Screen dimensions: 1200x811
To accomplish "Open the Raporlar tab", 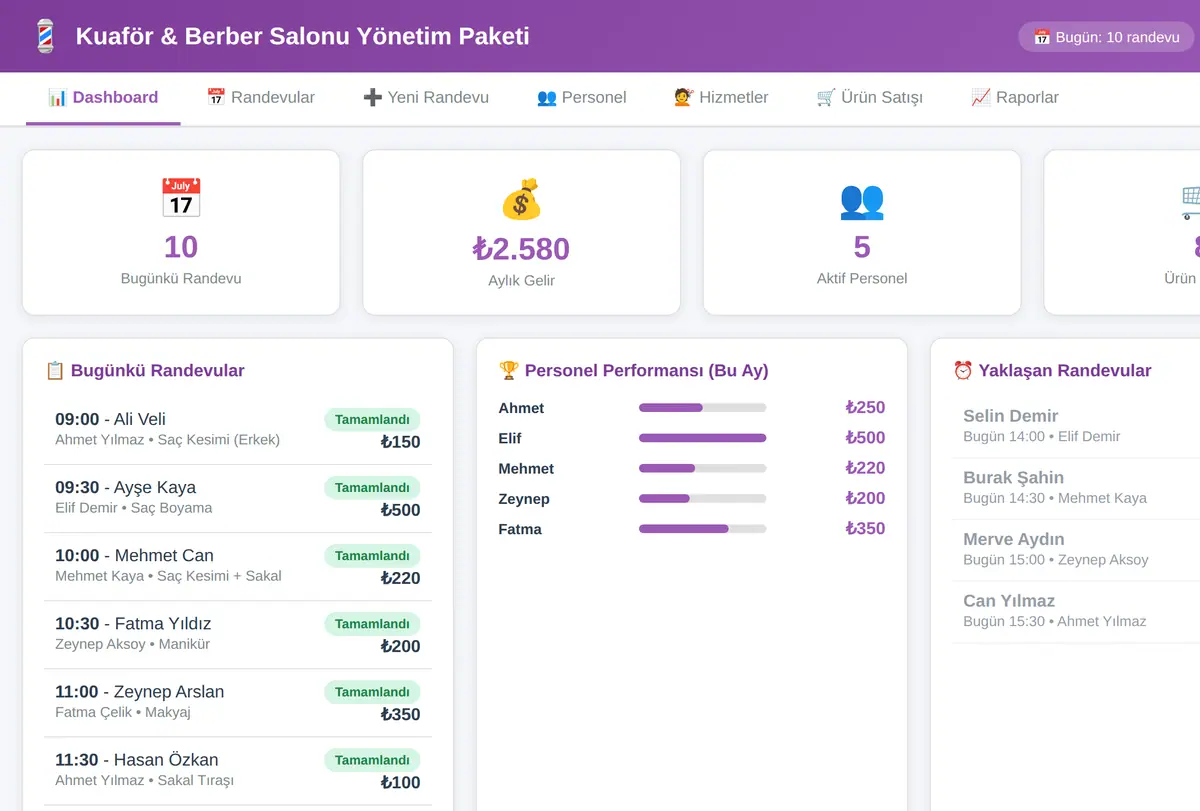I will click(x=1015, y=98).
